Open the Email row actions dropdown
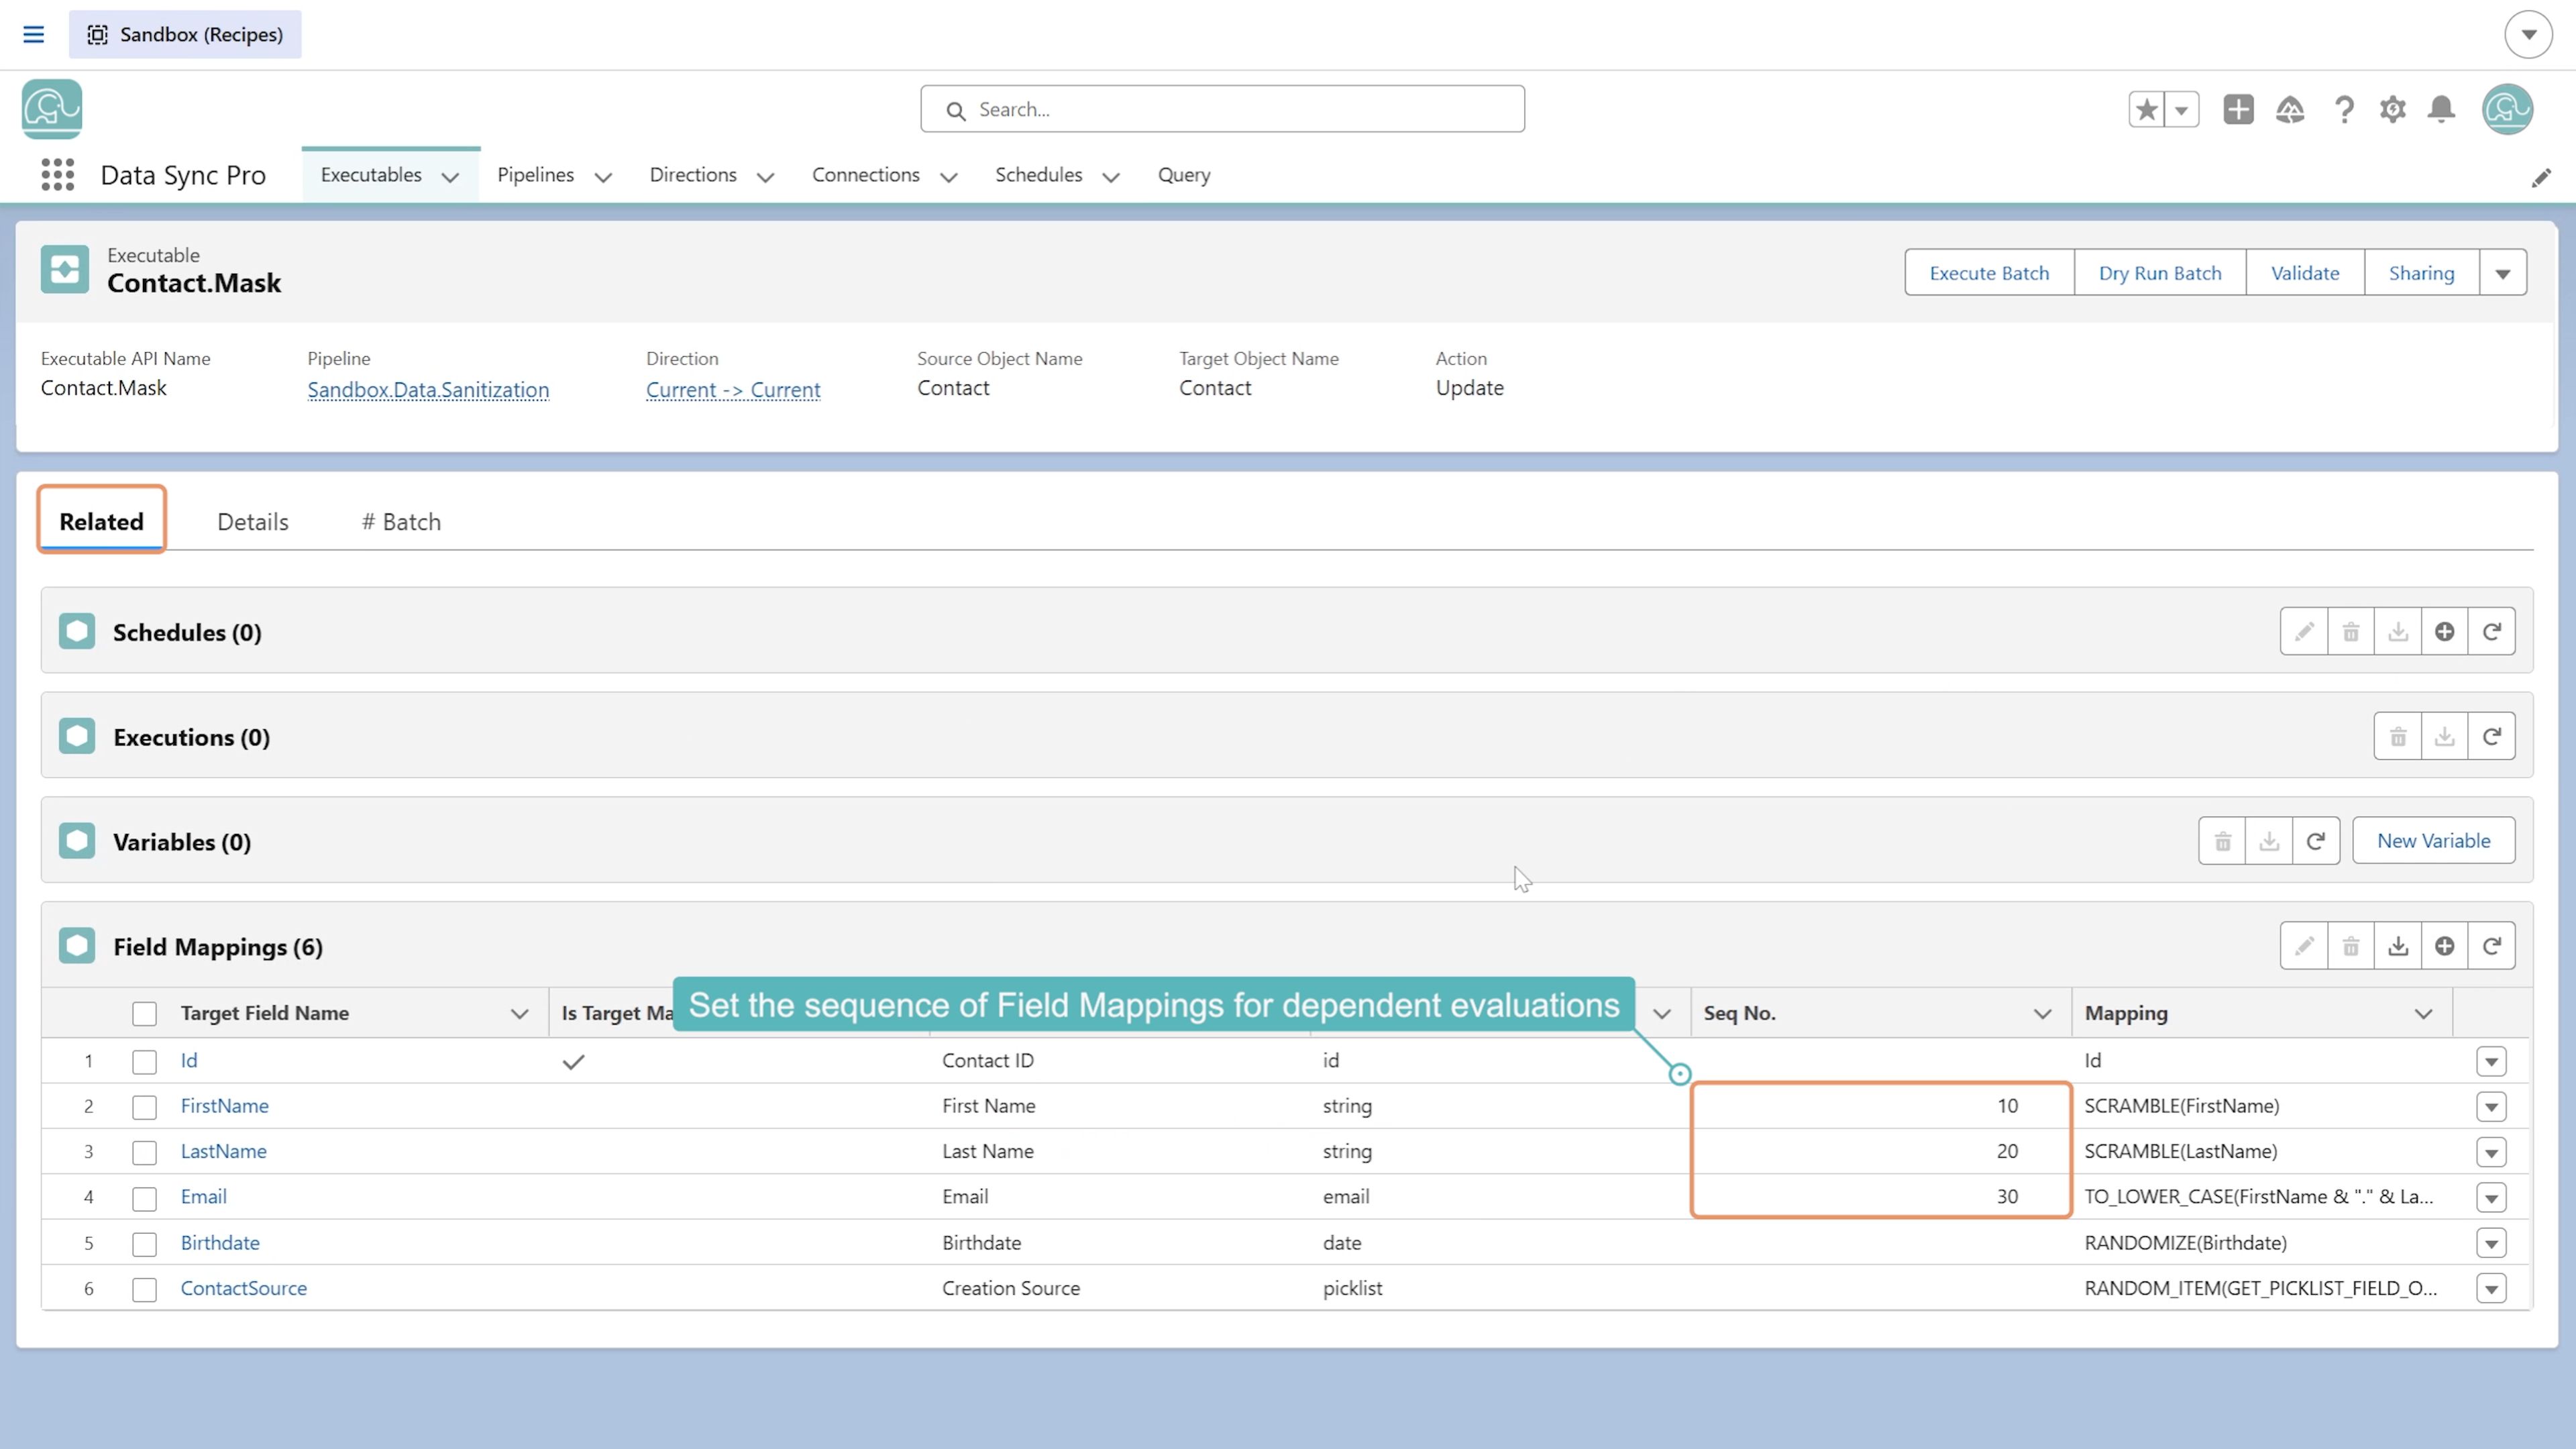The image size is (2576, 1449). click(2491, 1198)
